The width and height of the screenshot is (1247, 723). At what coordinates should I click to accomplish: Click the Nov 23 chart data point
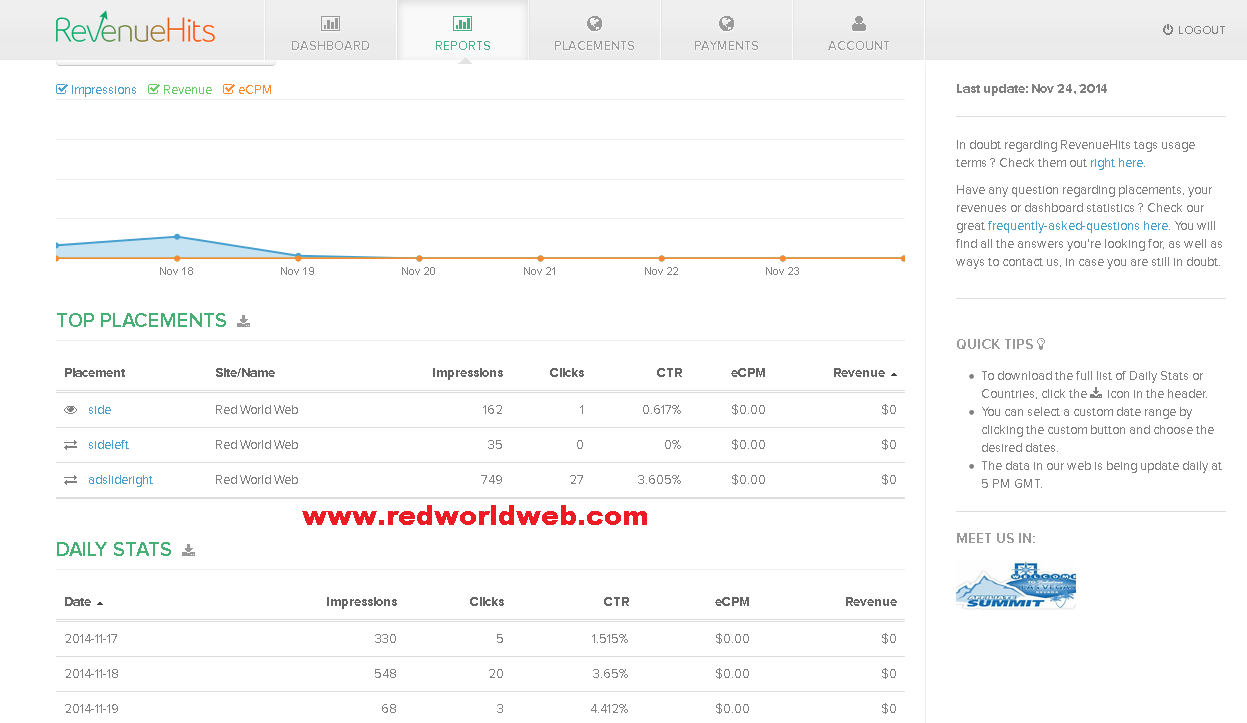coord(782,258)
